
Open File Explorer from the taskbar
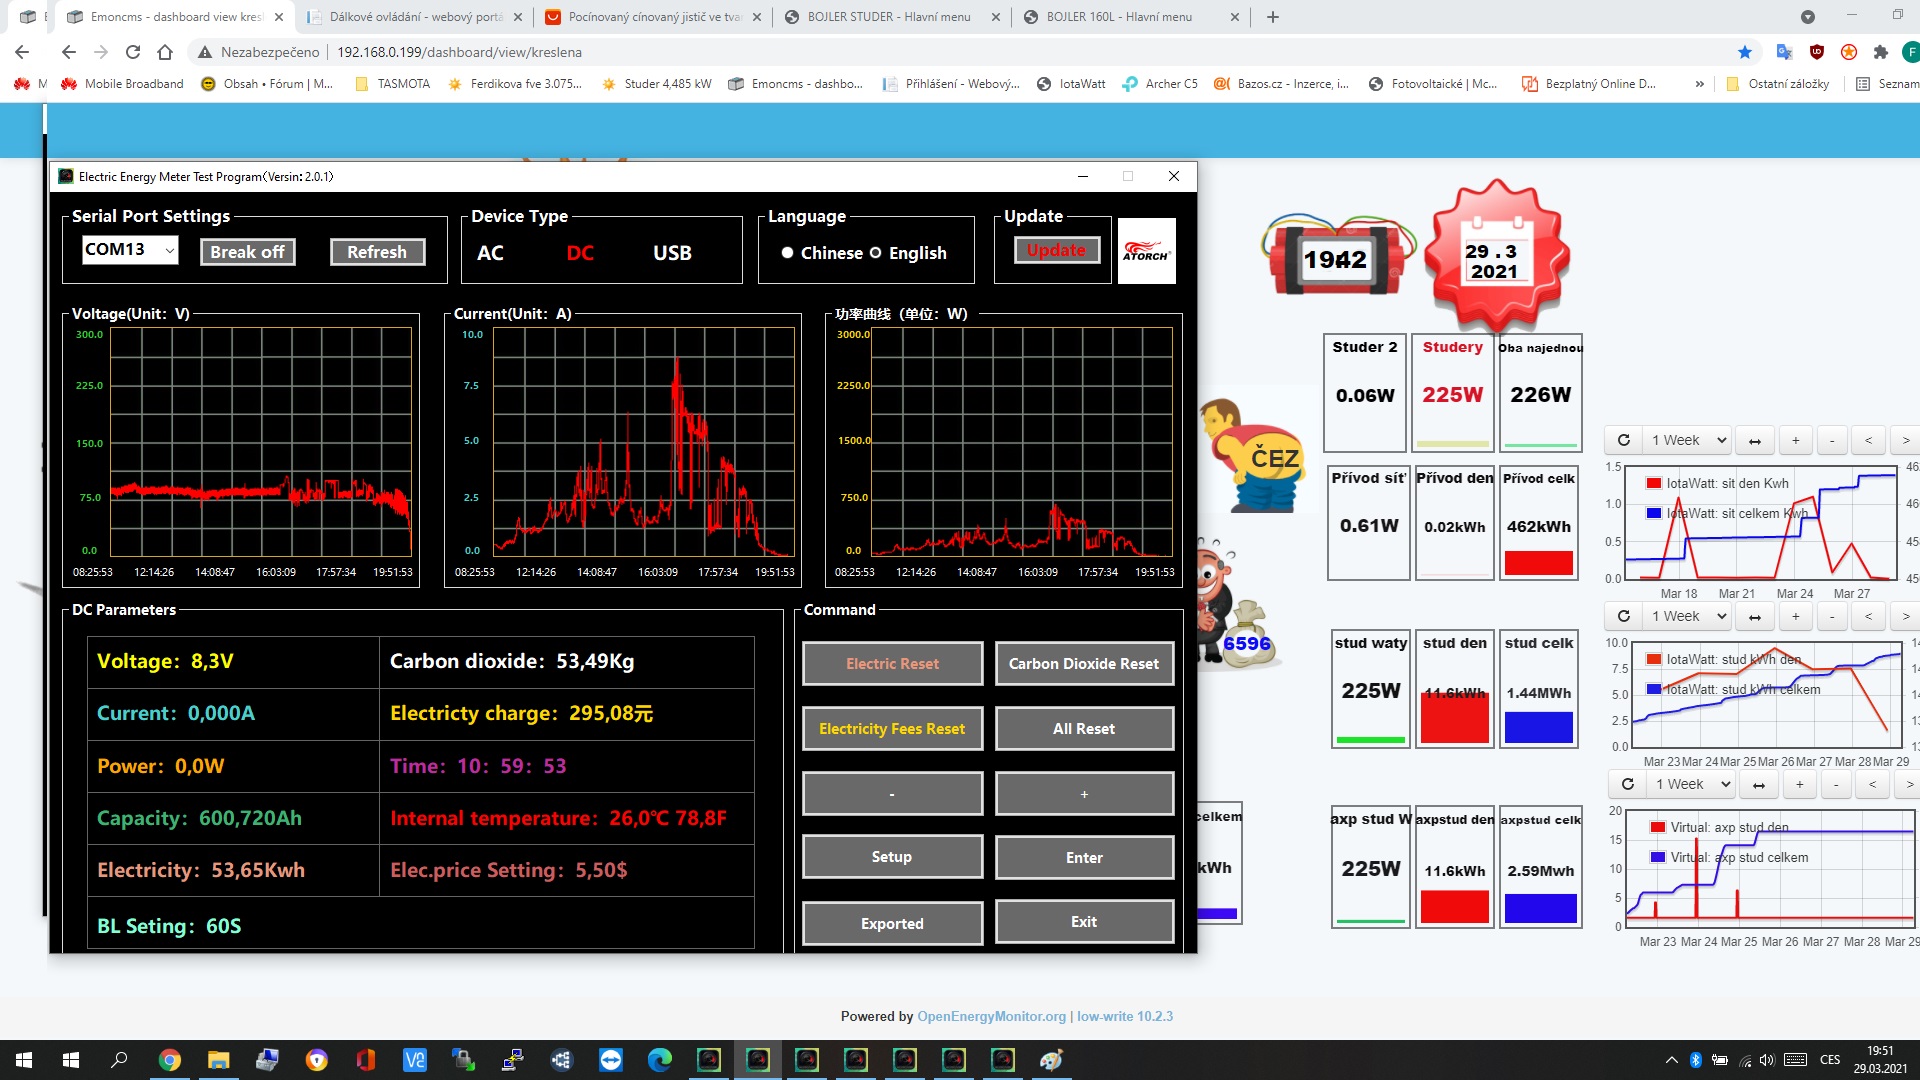pos(218,1060)
